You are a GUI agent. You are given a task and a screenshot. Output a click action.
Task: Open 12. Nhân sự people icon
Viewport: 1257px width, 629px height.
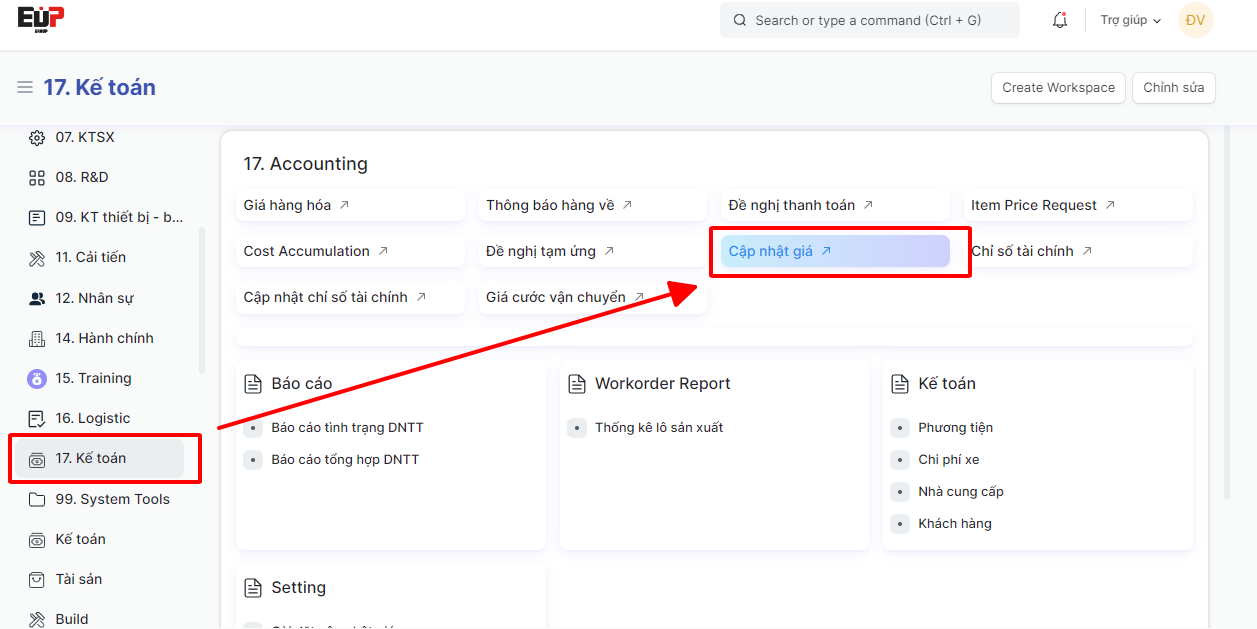point(37,299)
